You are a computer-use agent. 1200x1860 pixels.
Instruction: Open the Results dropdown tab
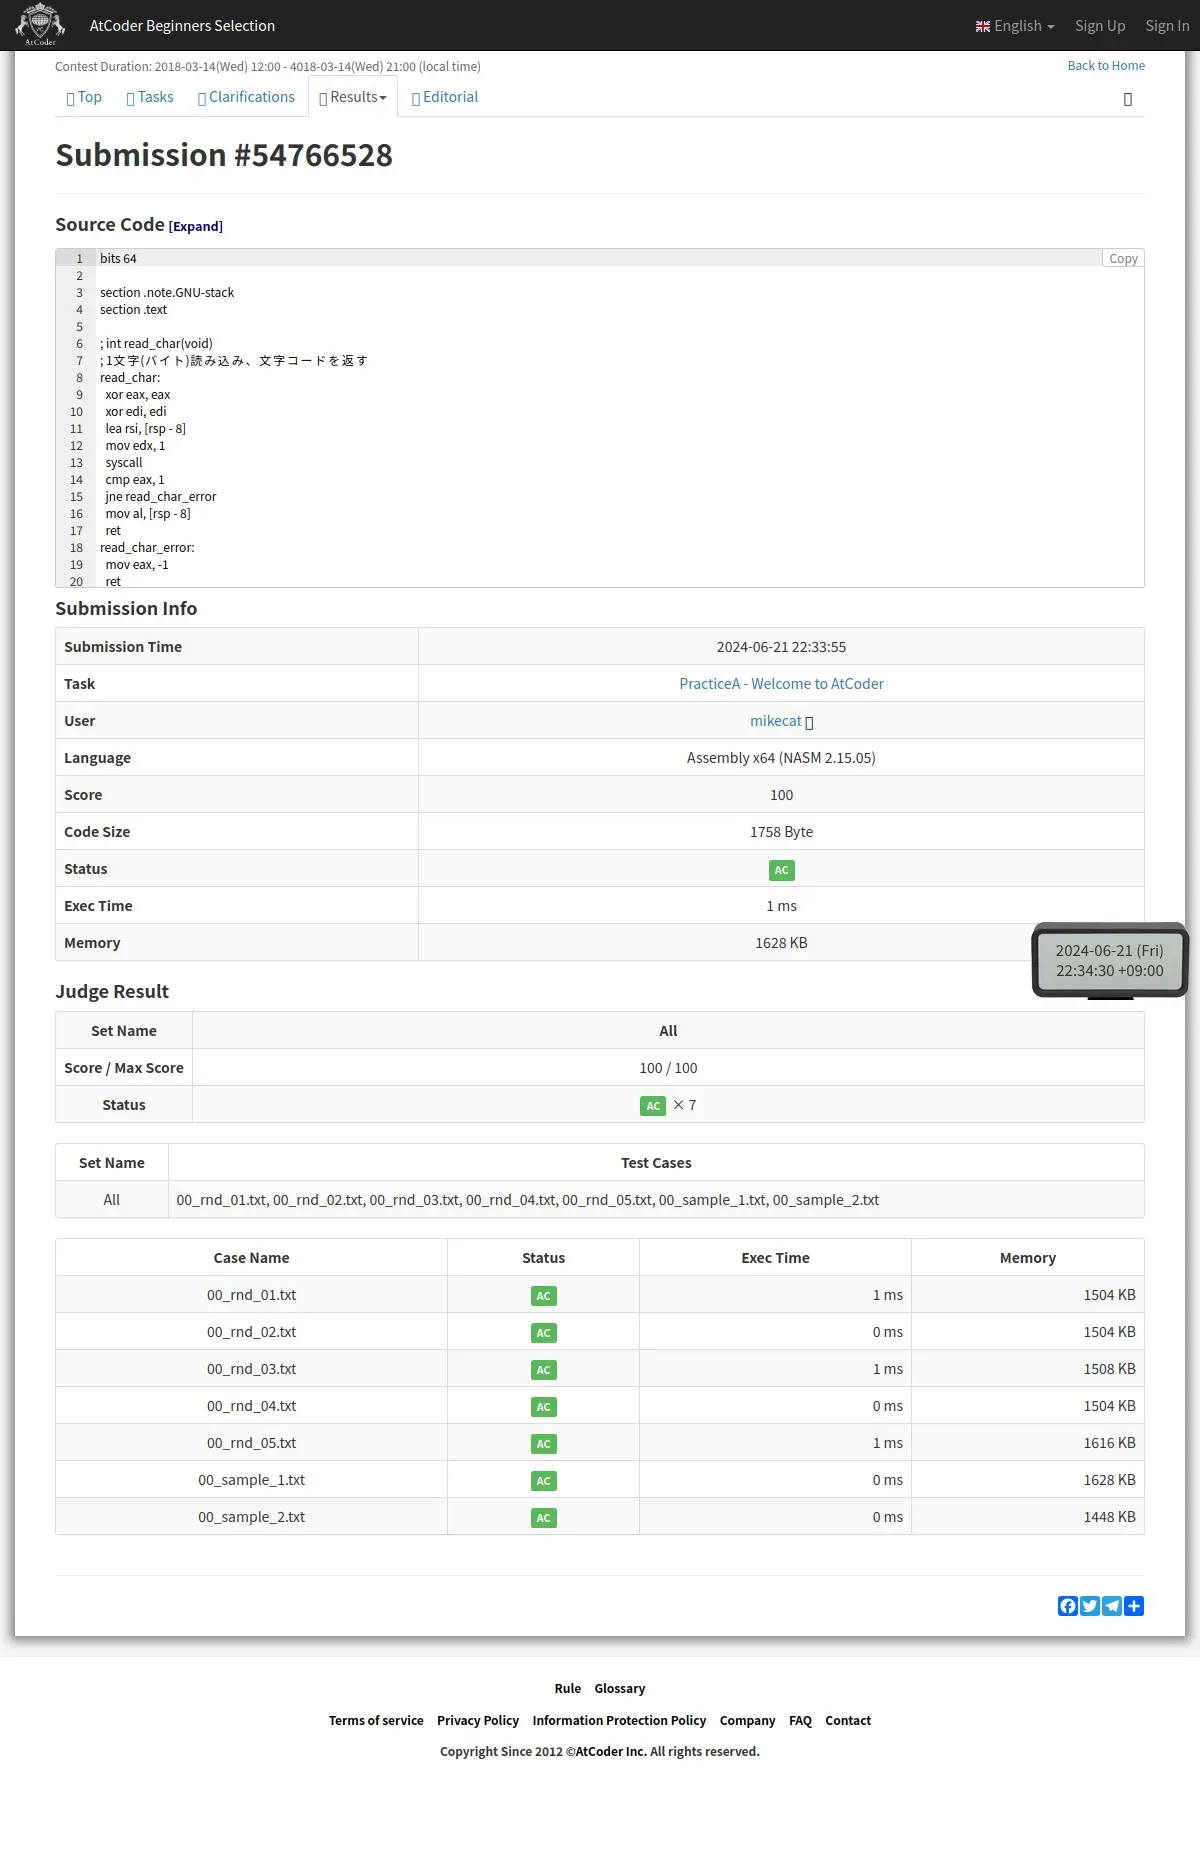click(353, 97)
